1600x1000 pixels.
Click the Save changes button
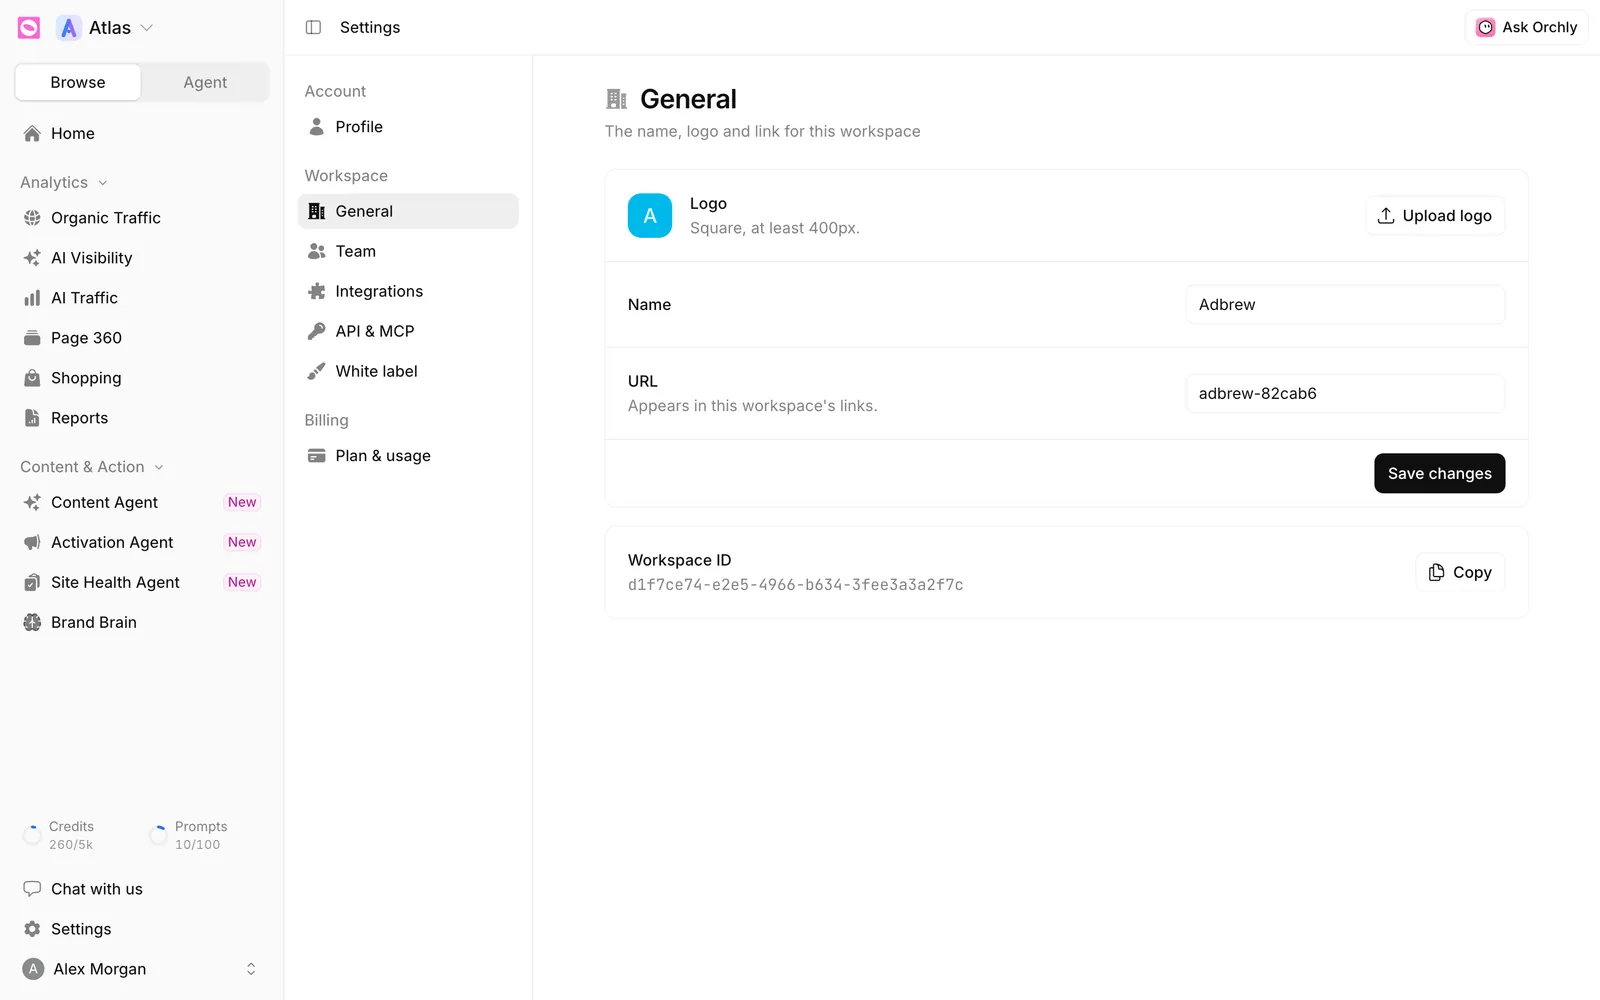click(1439, 473)
